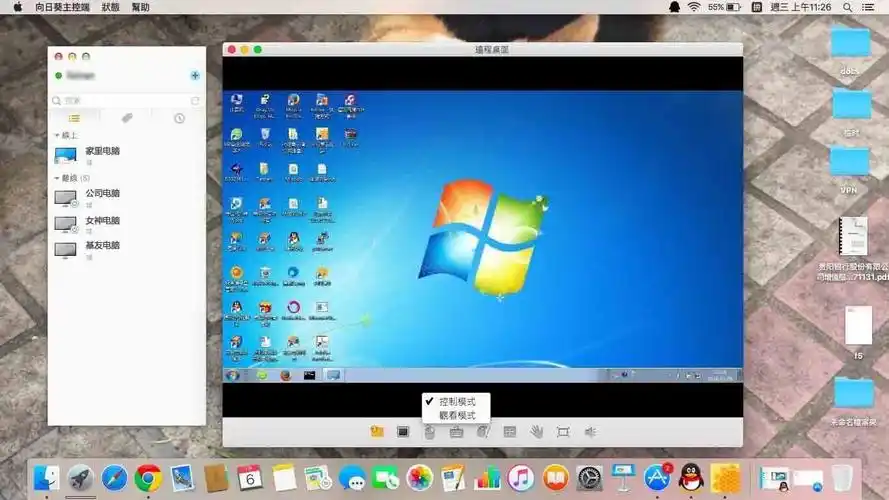Screen dimensions: 889x500
Task: Select the checked 控制模式 option
Action: (456, 401)
